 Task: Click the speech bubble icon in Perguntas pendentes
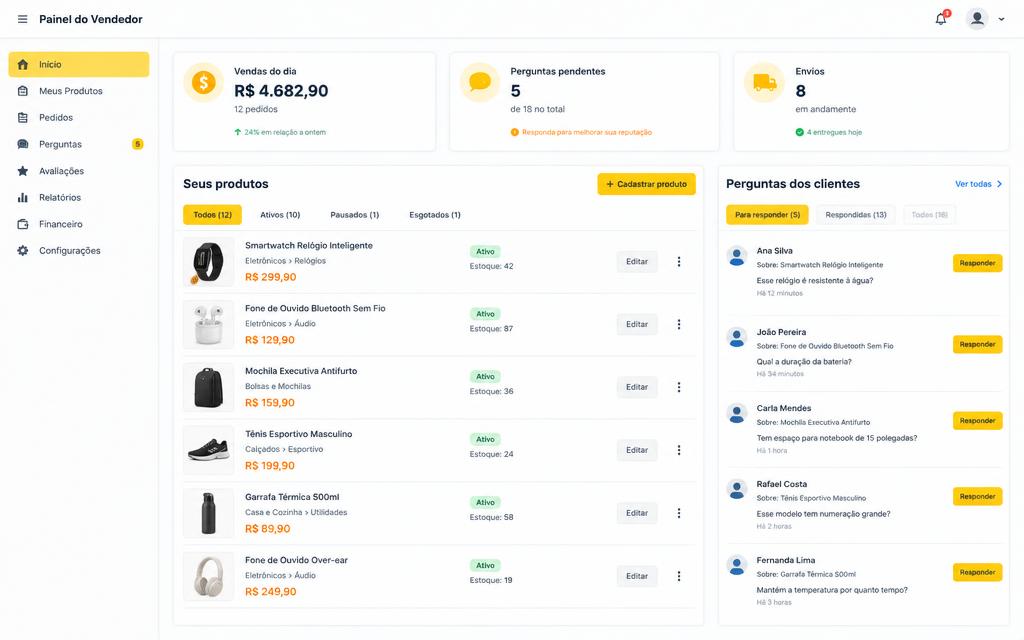pos(480,82)
